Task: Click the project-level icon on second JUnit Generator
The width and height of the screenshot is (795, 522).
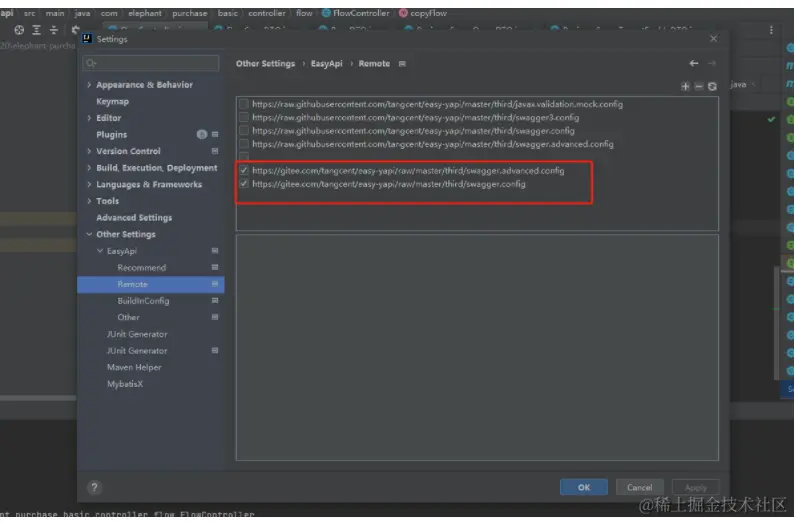Action: [x=215, y=350]
